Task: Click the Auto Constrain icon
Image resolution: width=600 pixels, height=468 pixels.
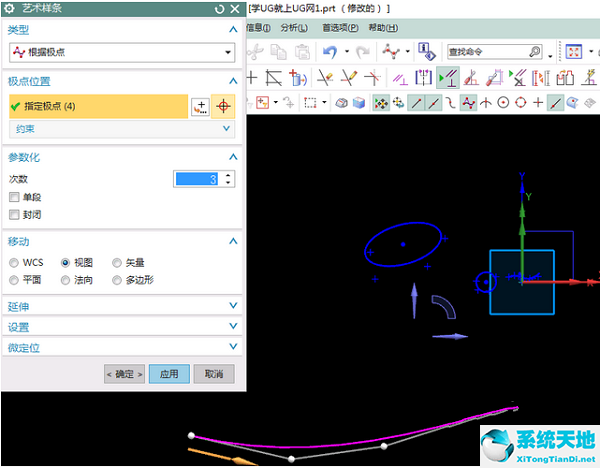Action: point(471,78)
